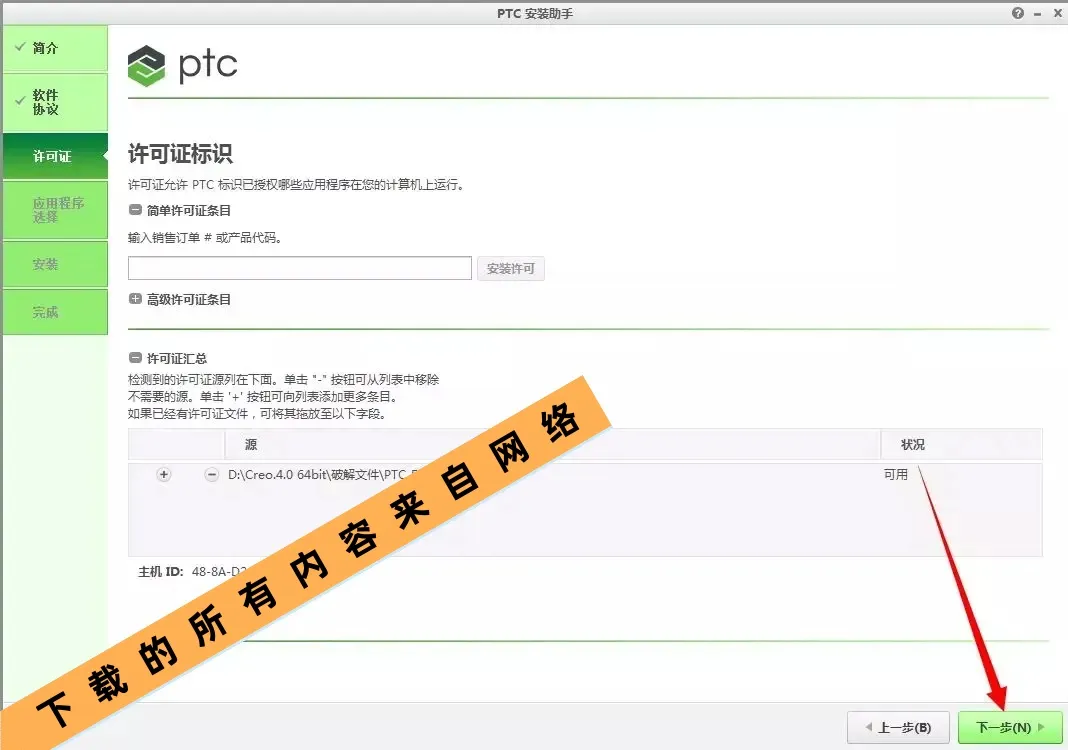Click the 状况 column header

click(x=913, y=445)
